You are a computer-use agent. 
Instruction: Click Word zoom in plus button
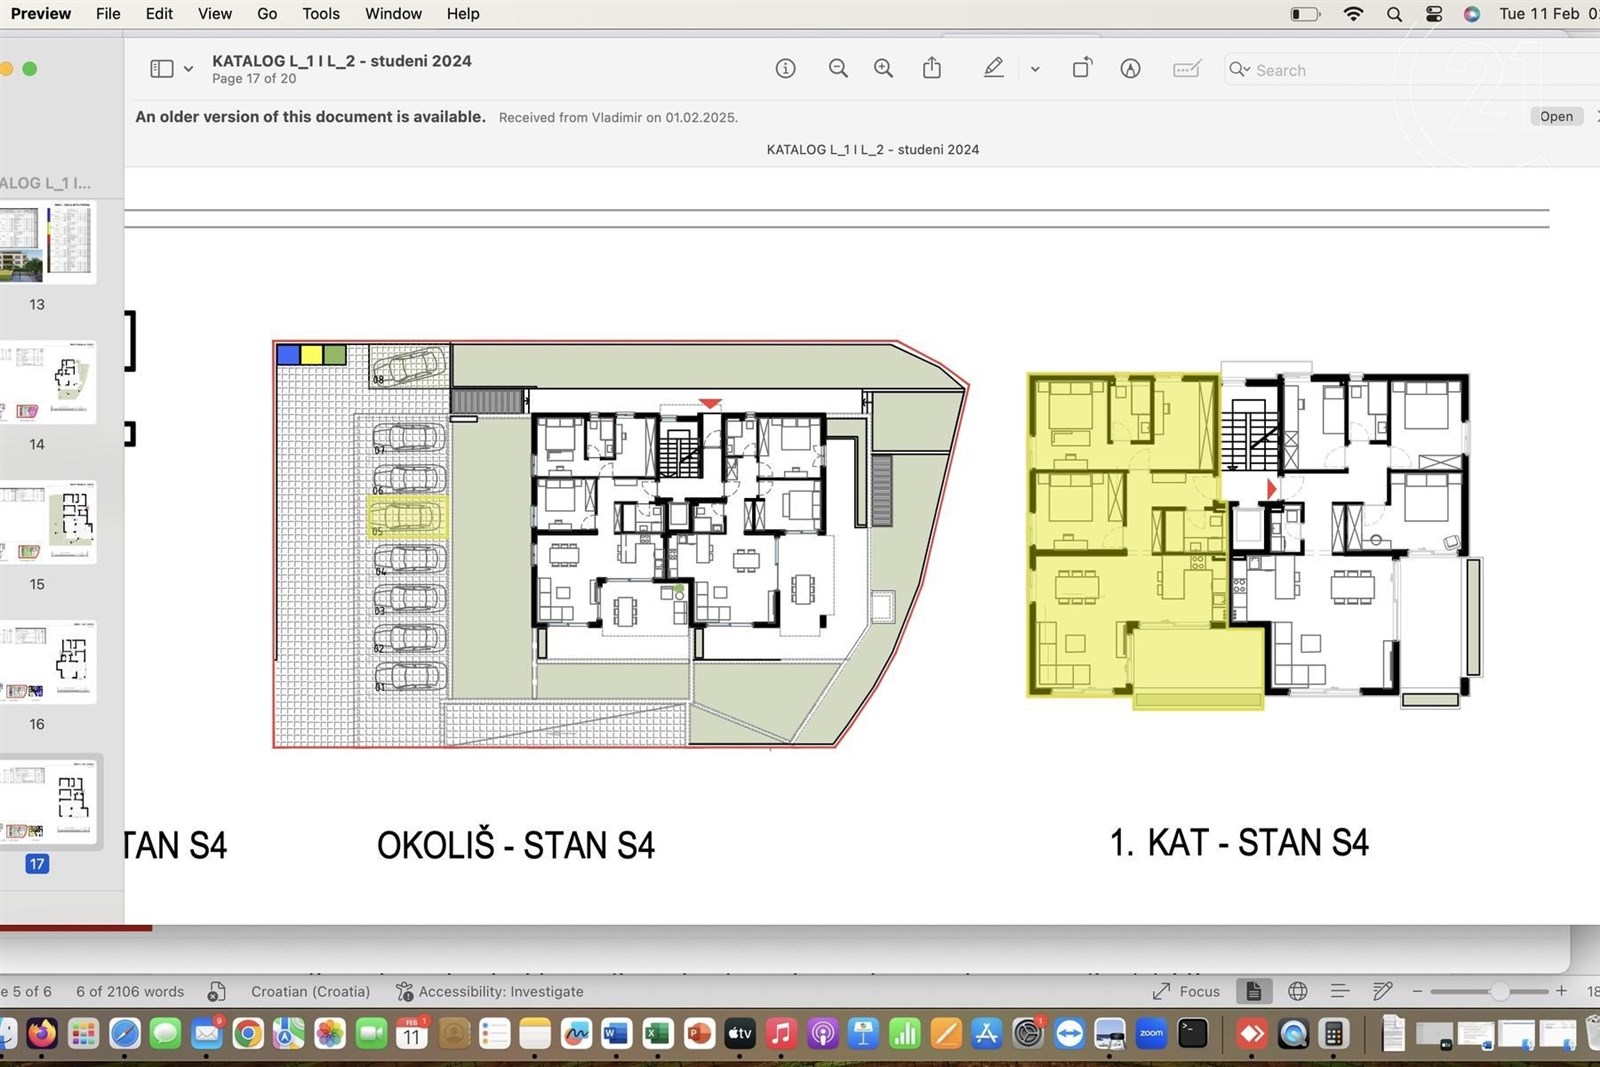1561,991
